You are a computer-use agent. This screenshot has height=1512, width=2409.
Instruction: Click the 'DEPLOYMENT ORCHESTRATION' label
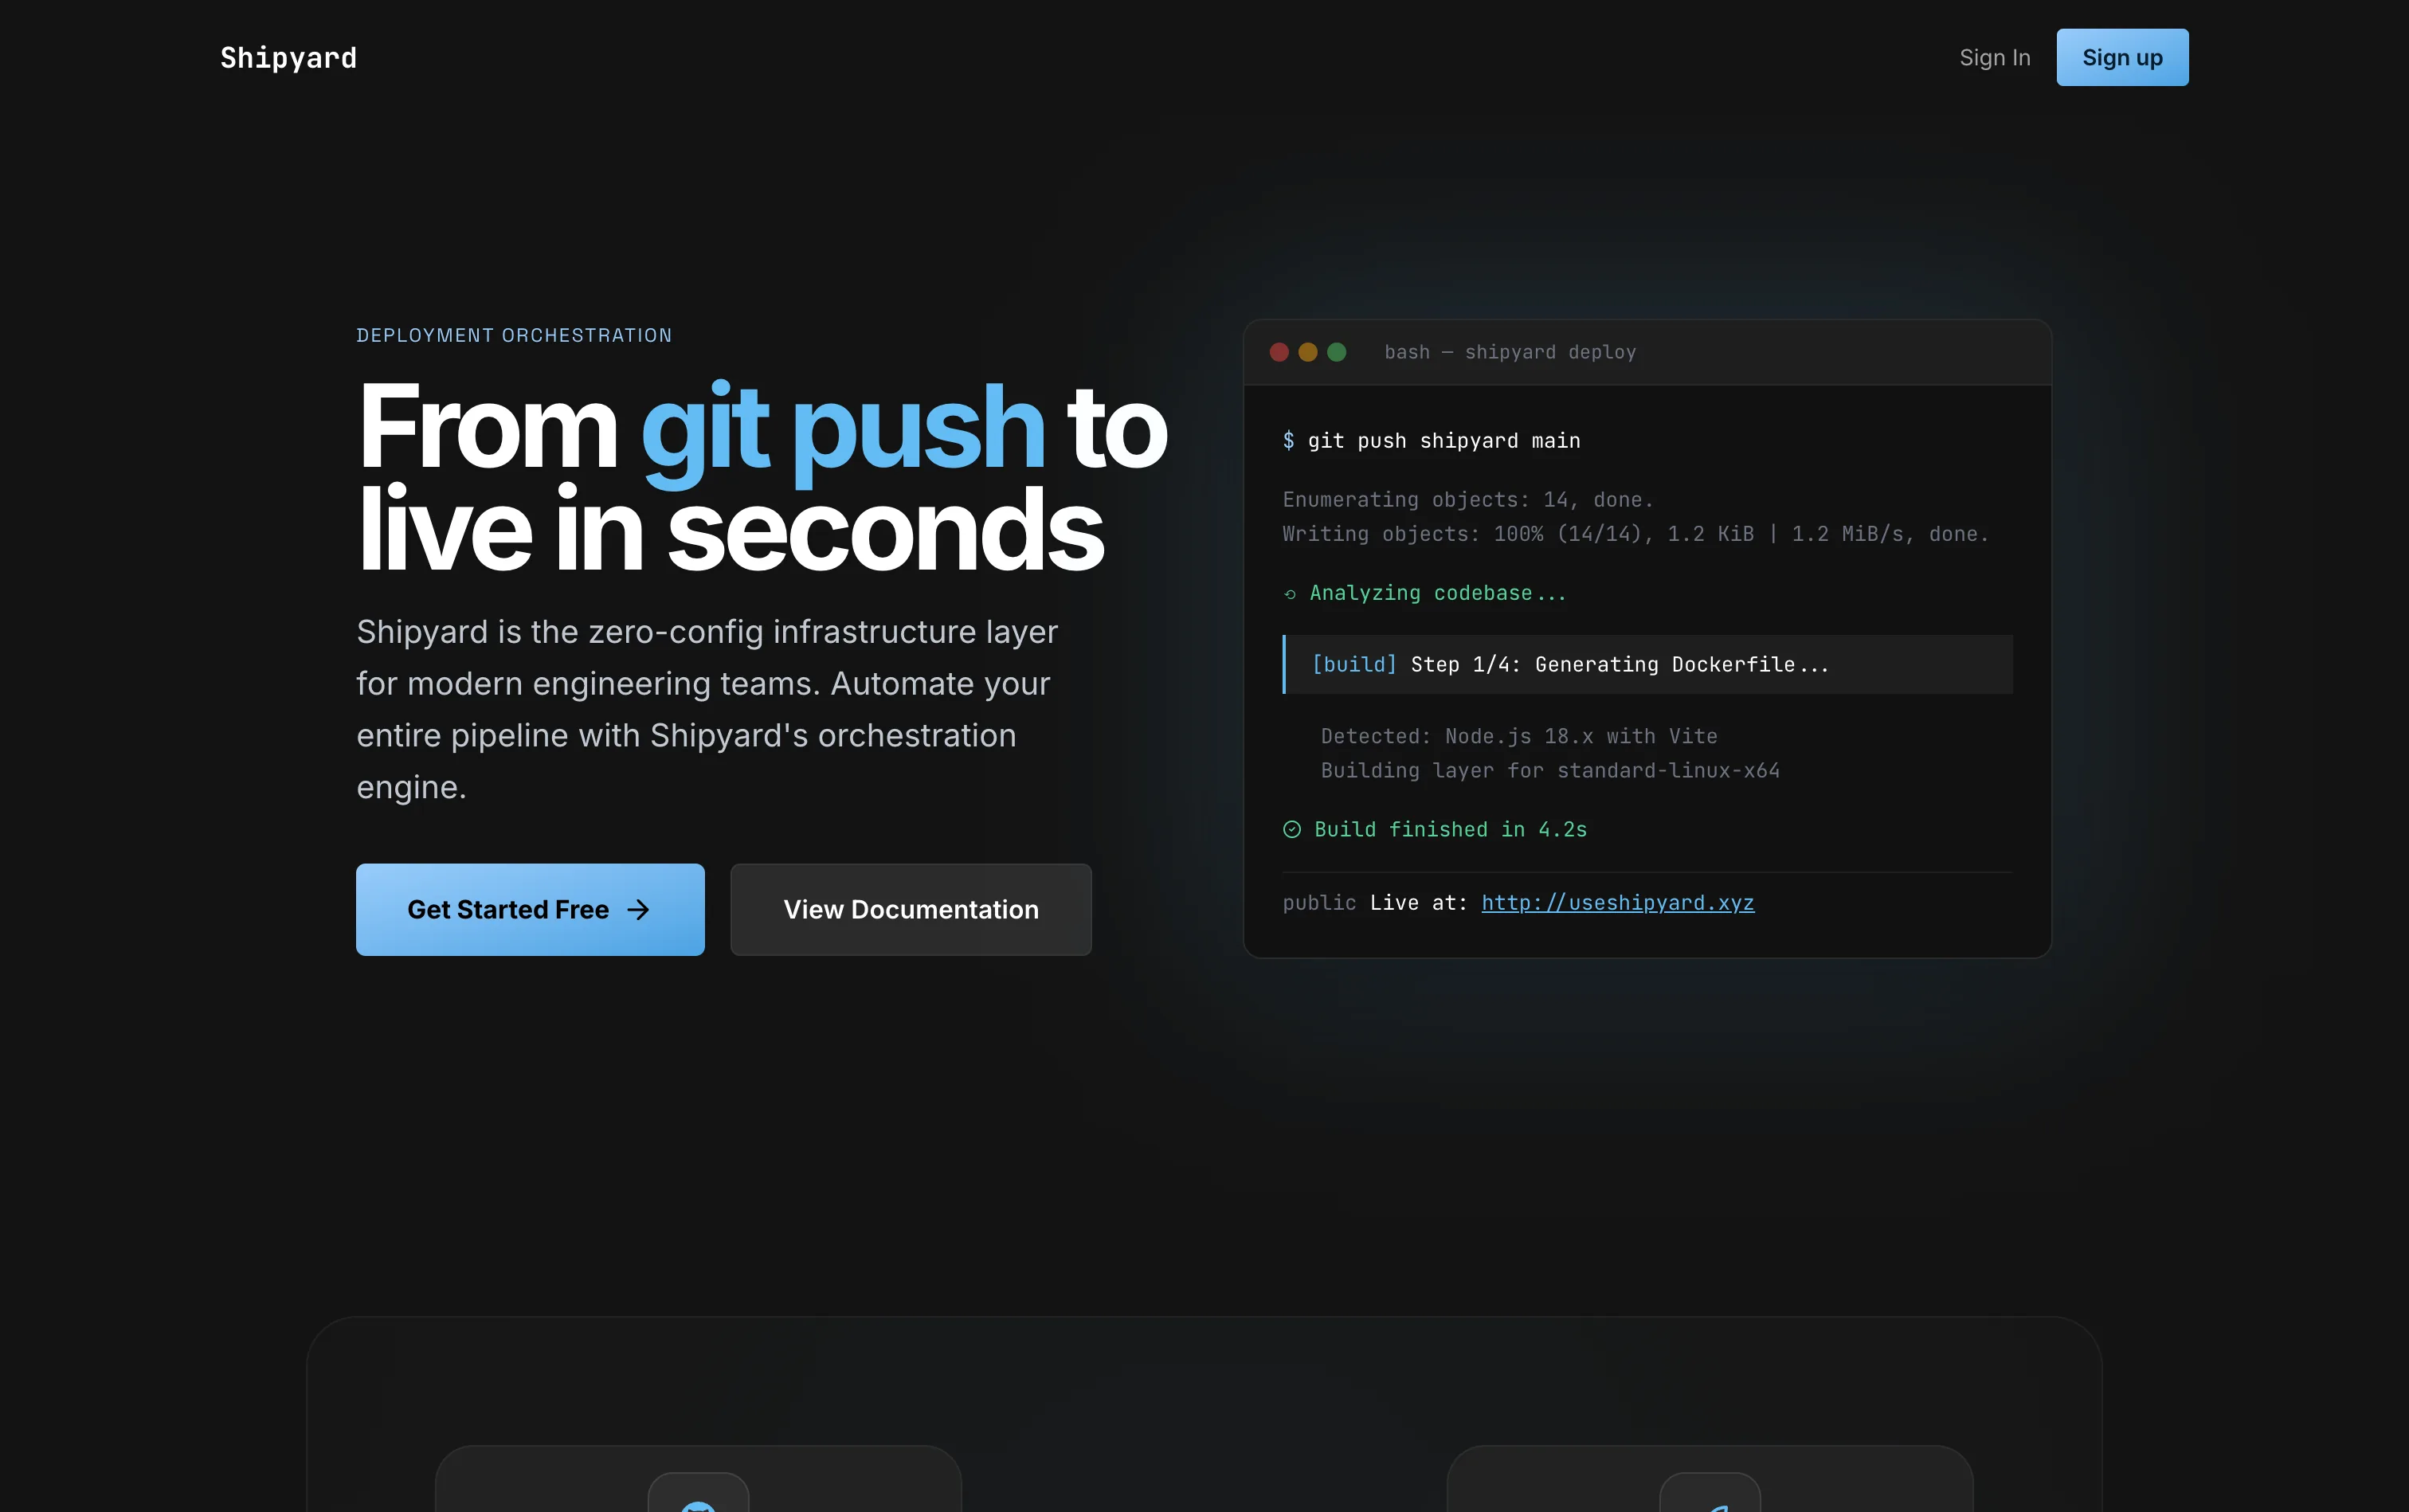point(514,335)
